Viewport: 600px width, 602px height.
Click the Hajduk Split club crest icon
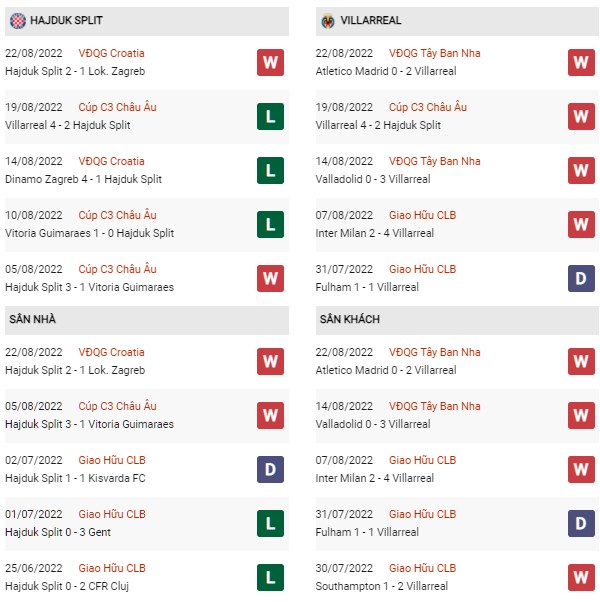18,21
